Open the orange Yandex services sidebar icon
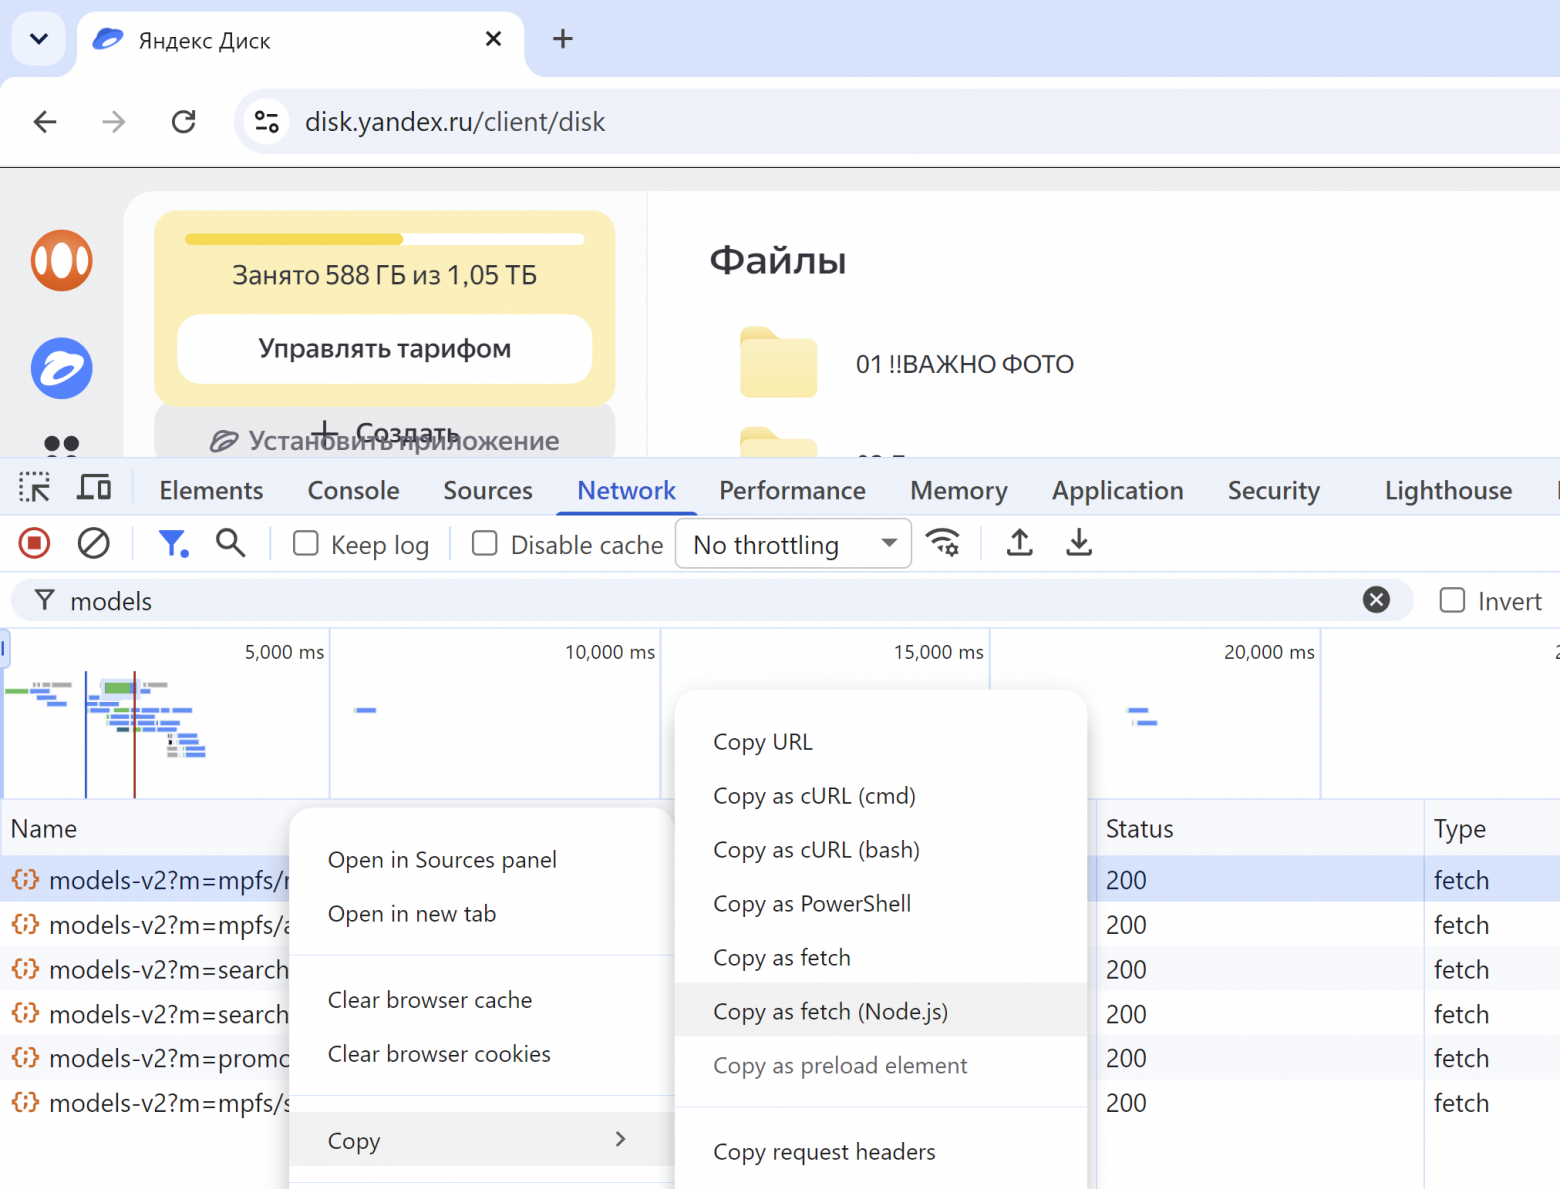The width and height of the screenshot is (1560, 1189). (x=62, y=261)
